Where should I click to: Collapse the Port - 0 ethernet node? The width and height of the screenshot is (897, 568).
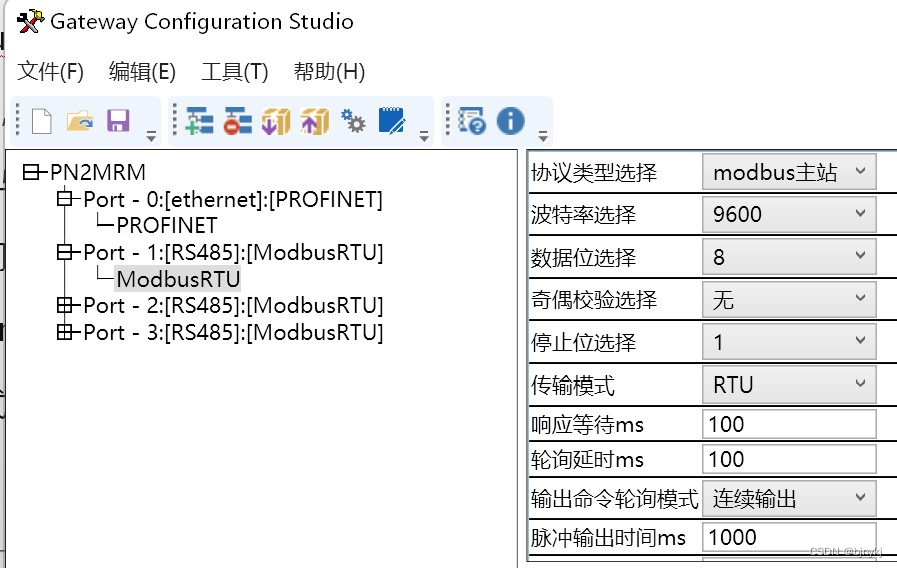tap(65, 199)
